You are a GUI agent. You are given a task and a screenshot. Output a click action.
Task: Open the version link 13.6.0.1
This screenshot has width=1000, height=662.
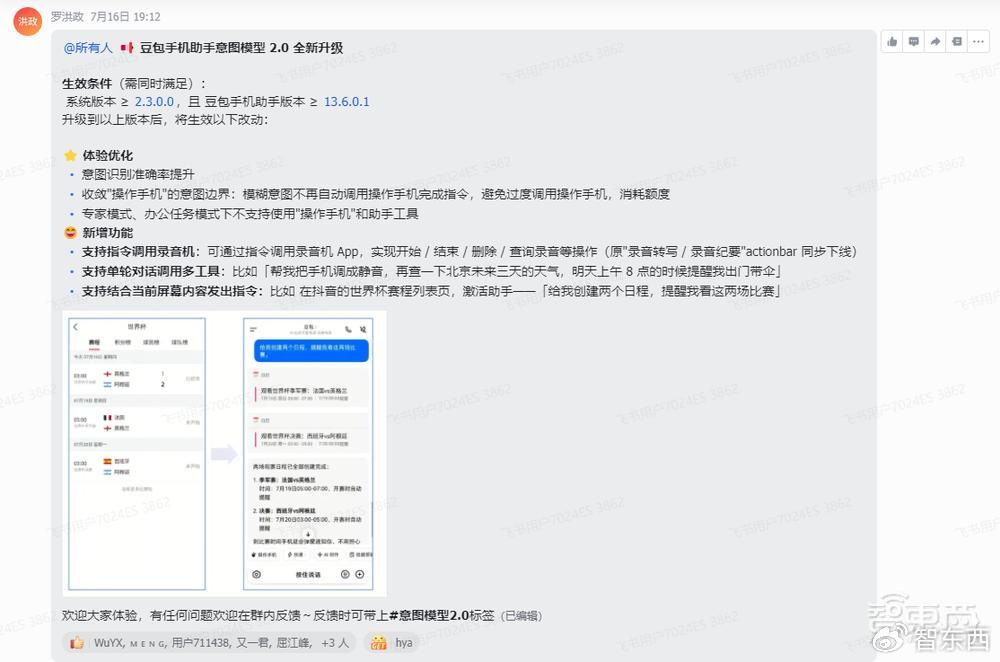[x=347, y=102]
